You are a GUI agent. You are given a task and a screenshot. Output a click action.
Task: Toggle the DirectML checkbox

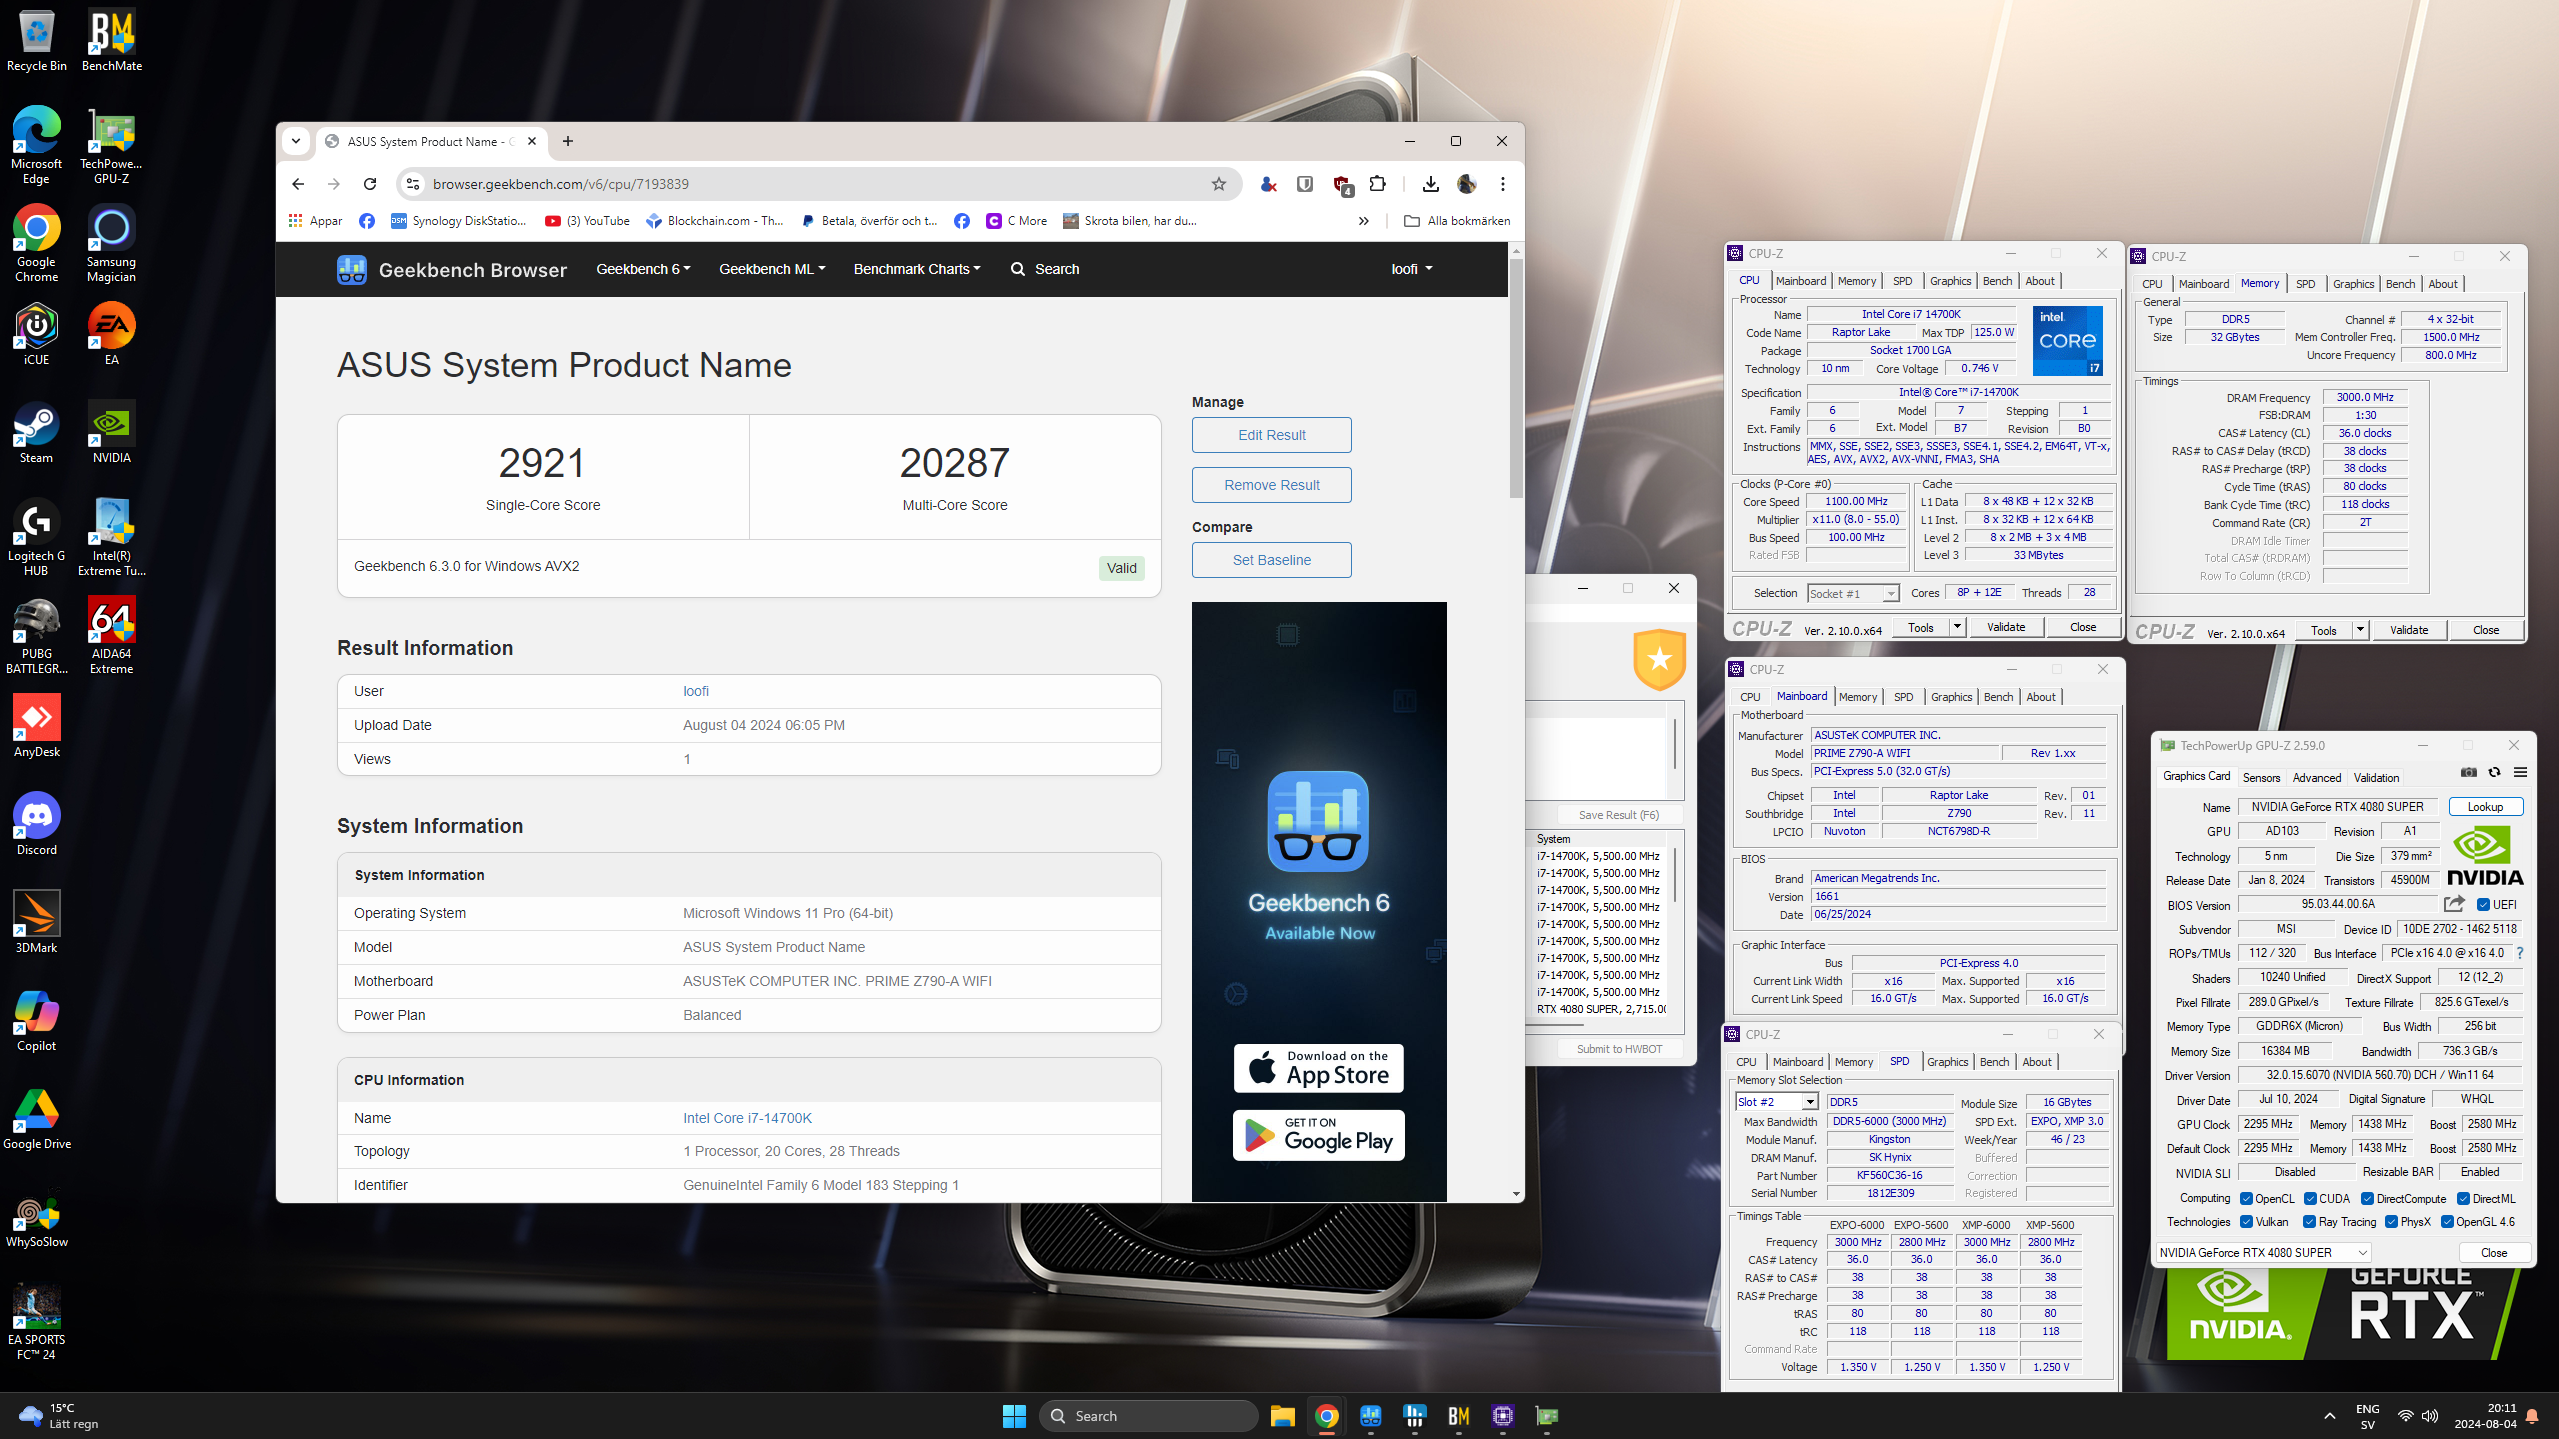point(2463,1198)
